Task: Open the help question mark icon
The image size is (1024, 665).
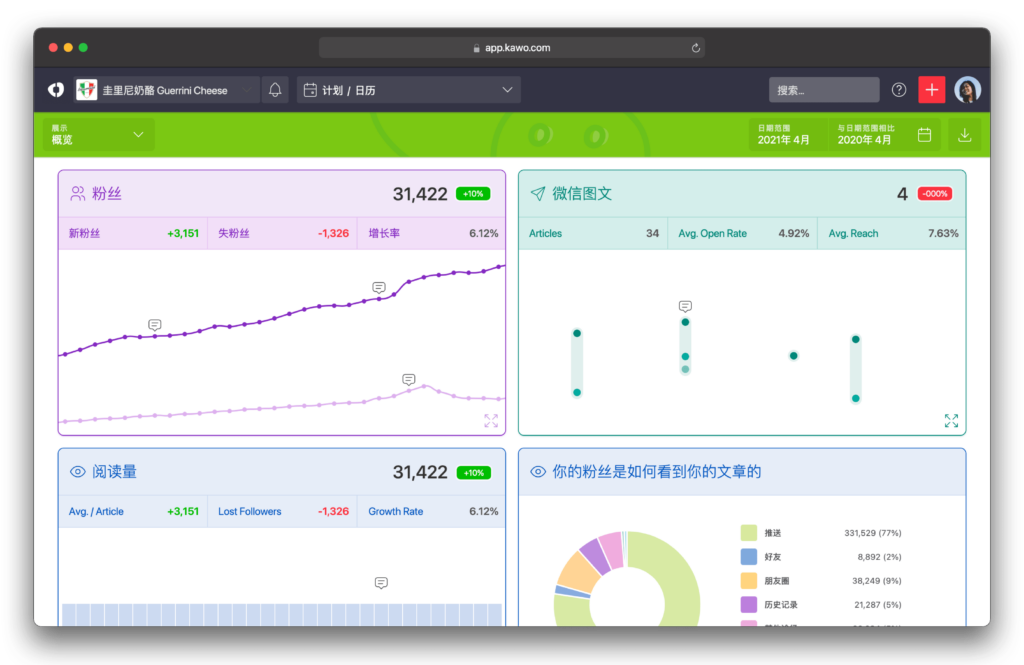Action: pyautogui.click(x=899, y=90)
